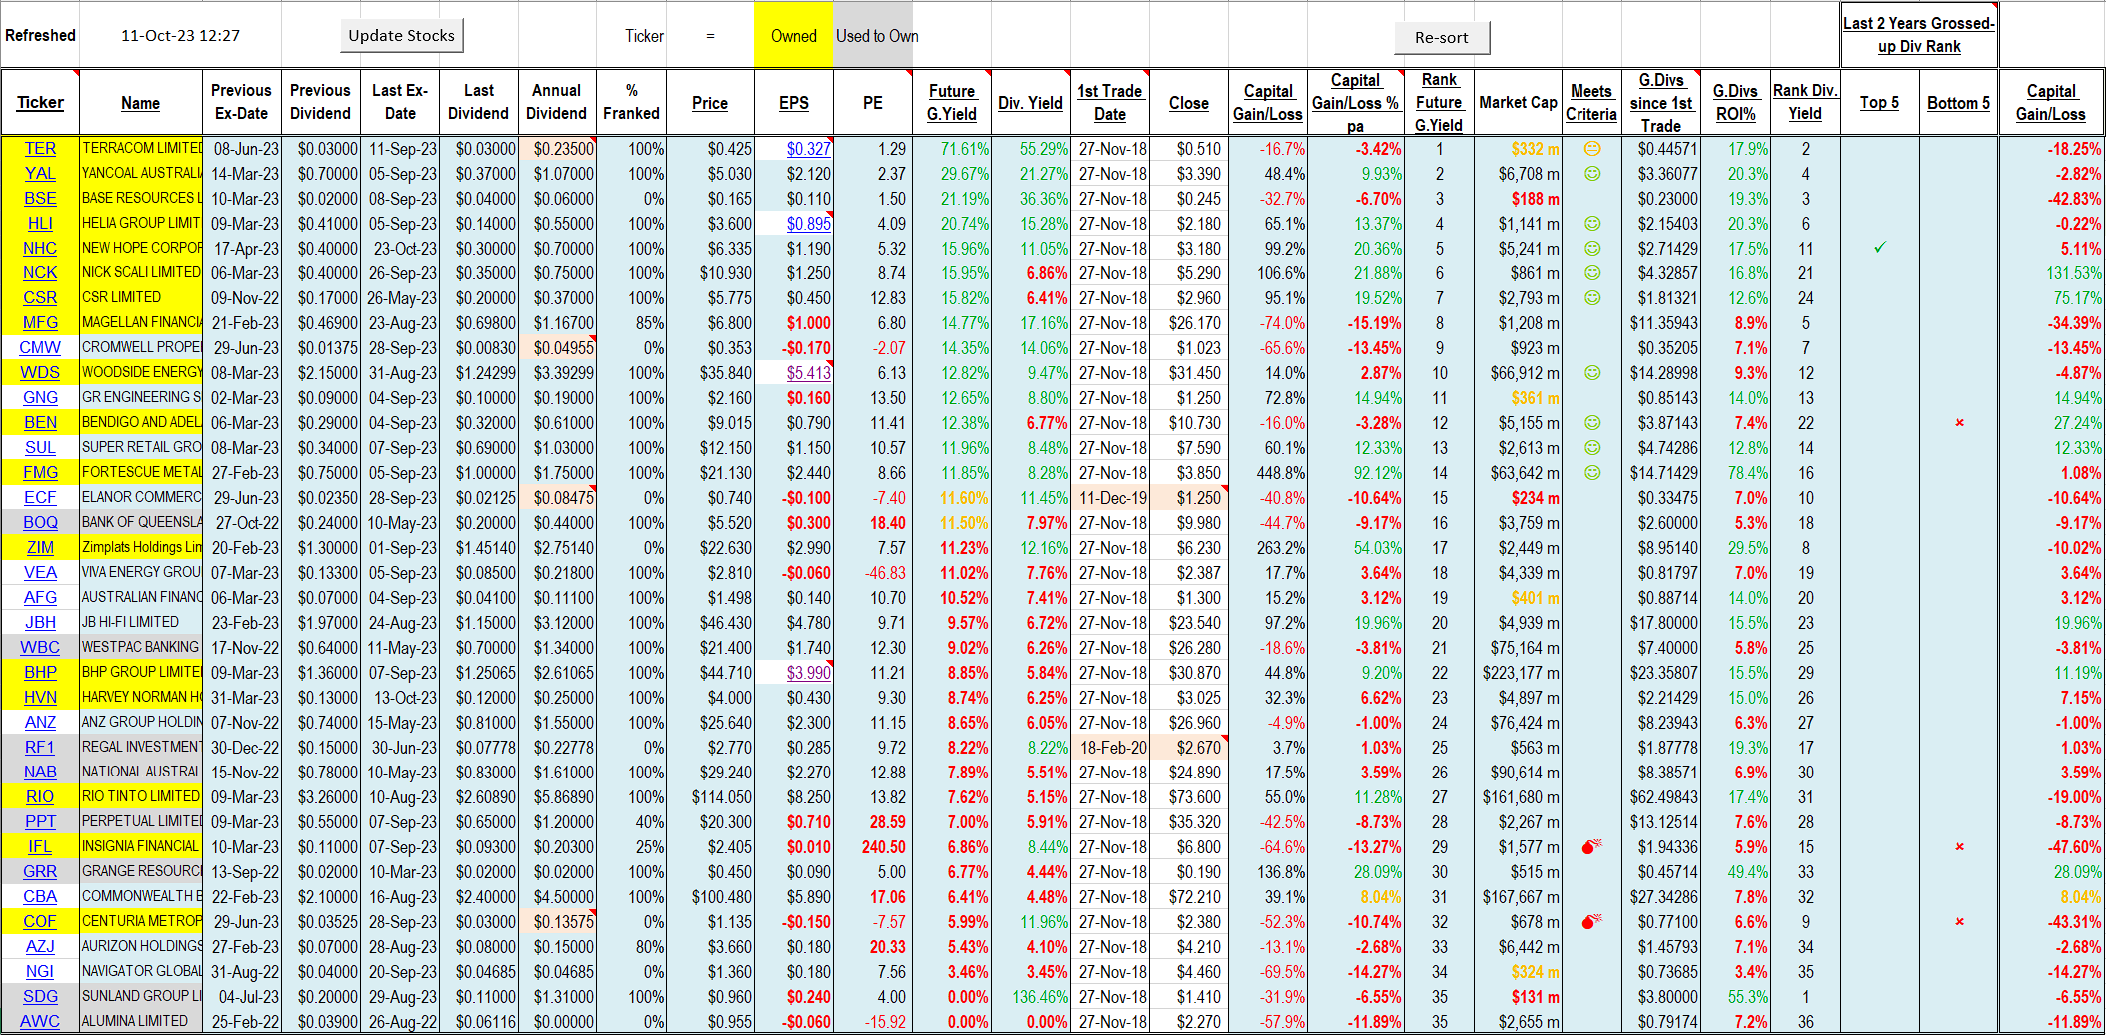Click the red cross in COF row
Screen dimensions: 2106x1035
tap(1959, 922)
